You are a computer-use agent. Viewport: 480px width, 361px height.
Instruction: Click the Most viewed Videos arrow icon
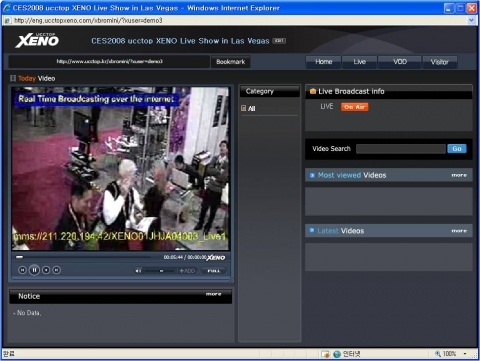click(x=312, y=175)
